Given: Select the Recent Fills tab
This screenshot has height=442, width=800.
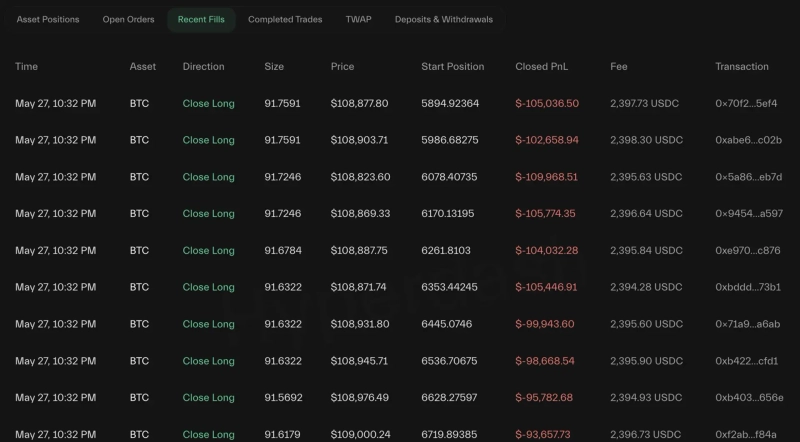Looking at the screenshot, I should tap(201, 19).
